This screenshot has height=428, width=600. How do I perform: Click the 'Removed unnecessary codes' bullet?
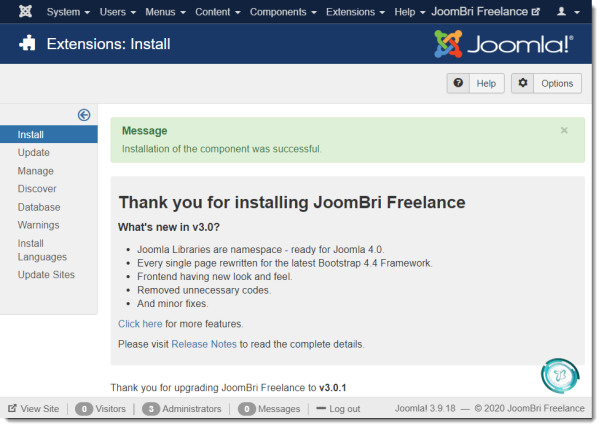click(x=204, y=290)
